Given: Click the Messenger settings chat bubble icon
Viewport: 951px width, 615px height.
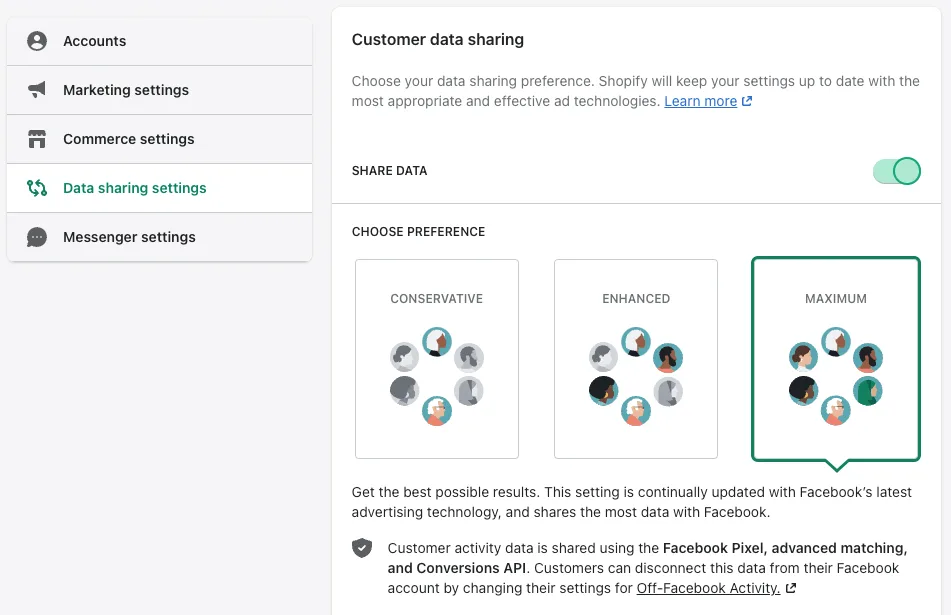Looking at the screenshot, I should pos(37,237).
